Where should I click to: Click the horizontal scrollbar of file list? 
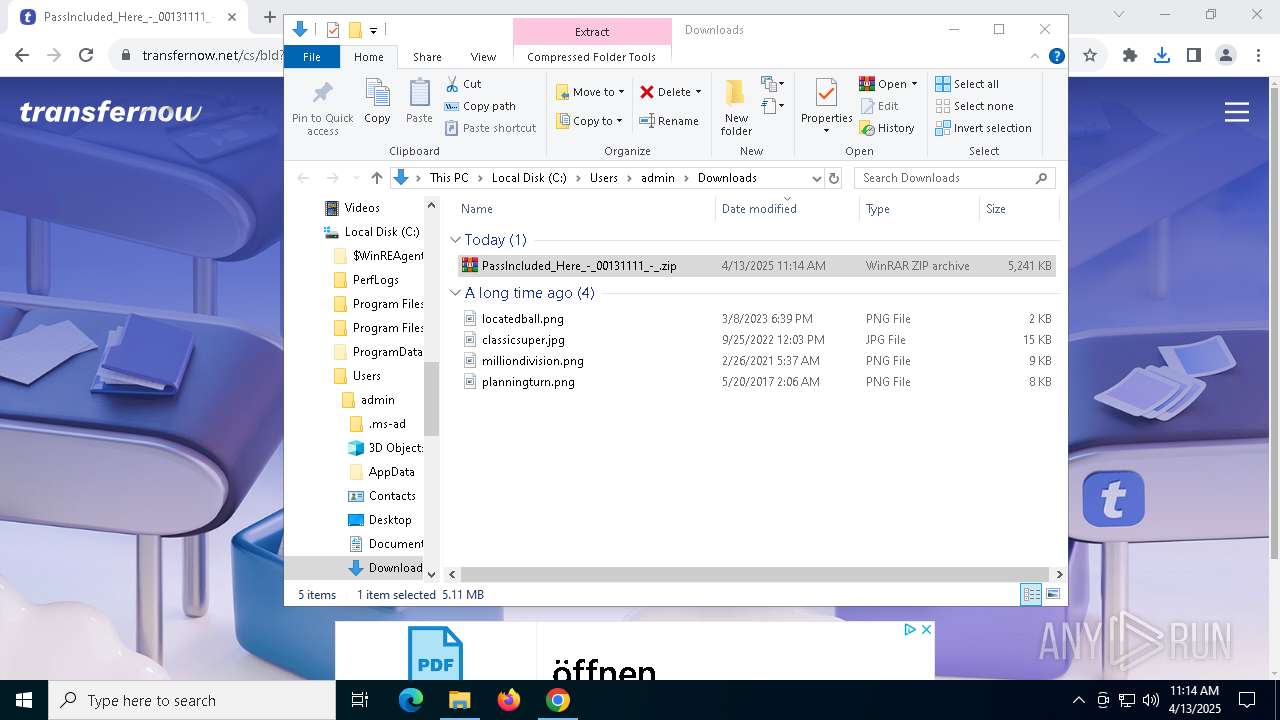tap(756, 574)
